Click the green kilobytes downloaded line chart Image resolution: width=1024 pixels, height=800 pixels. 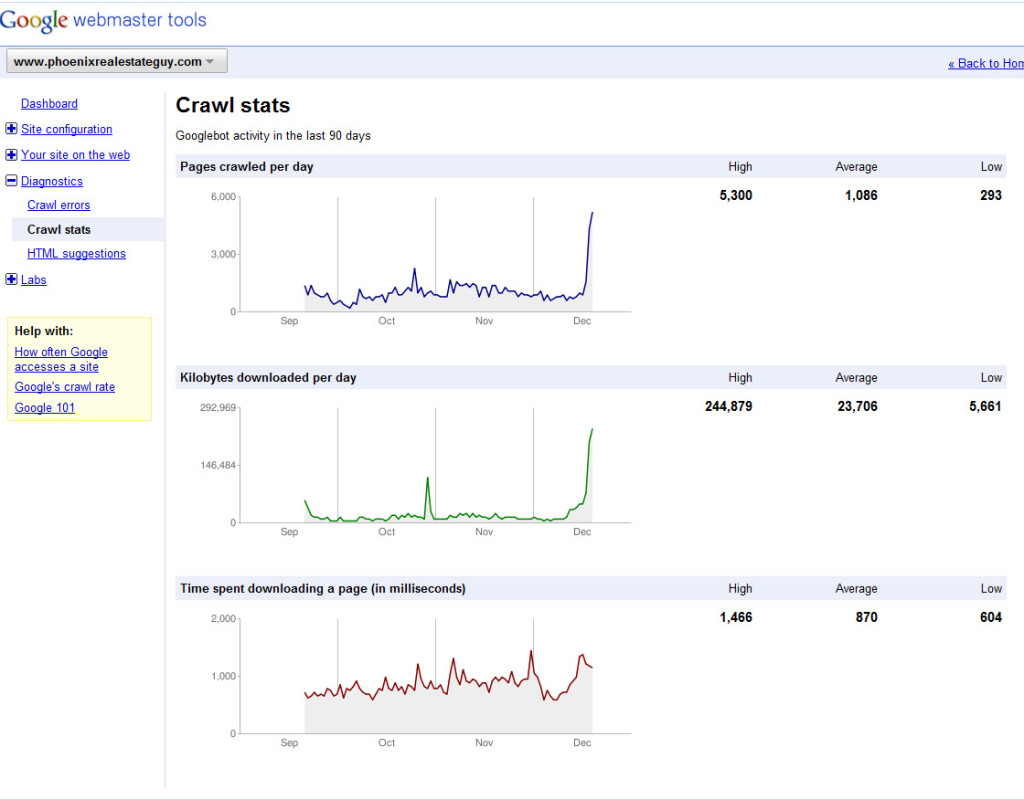[x=436, y=466]
